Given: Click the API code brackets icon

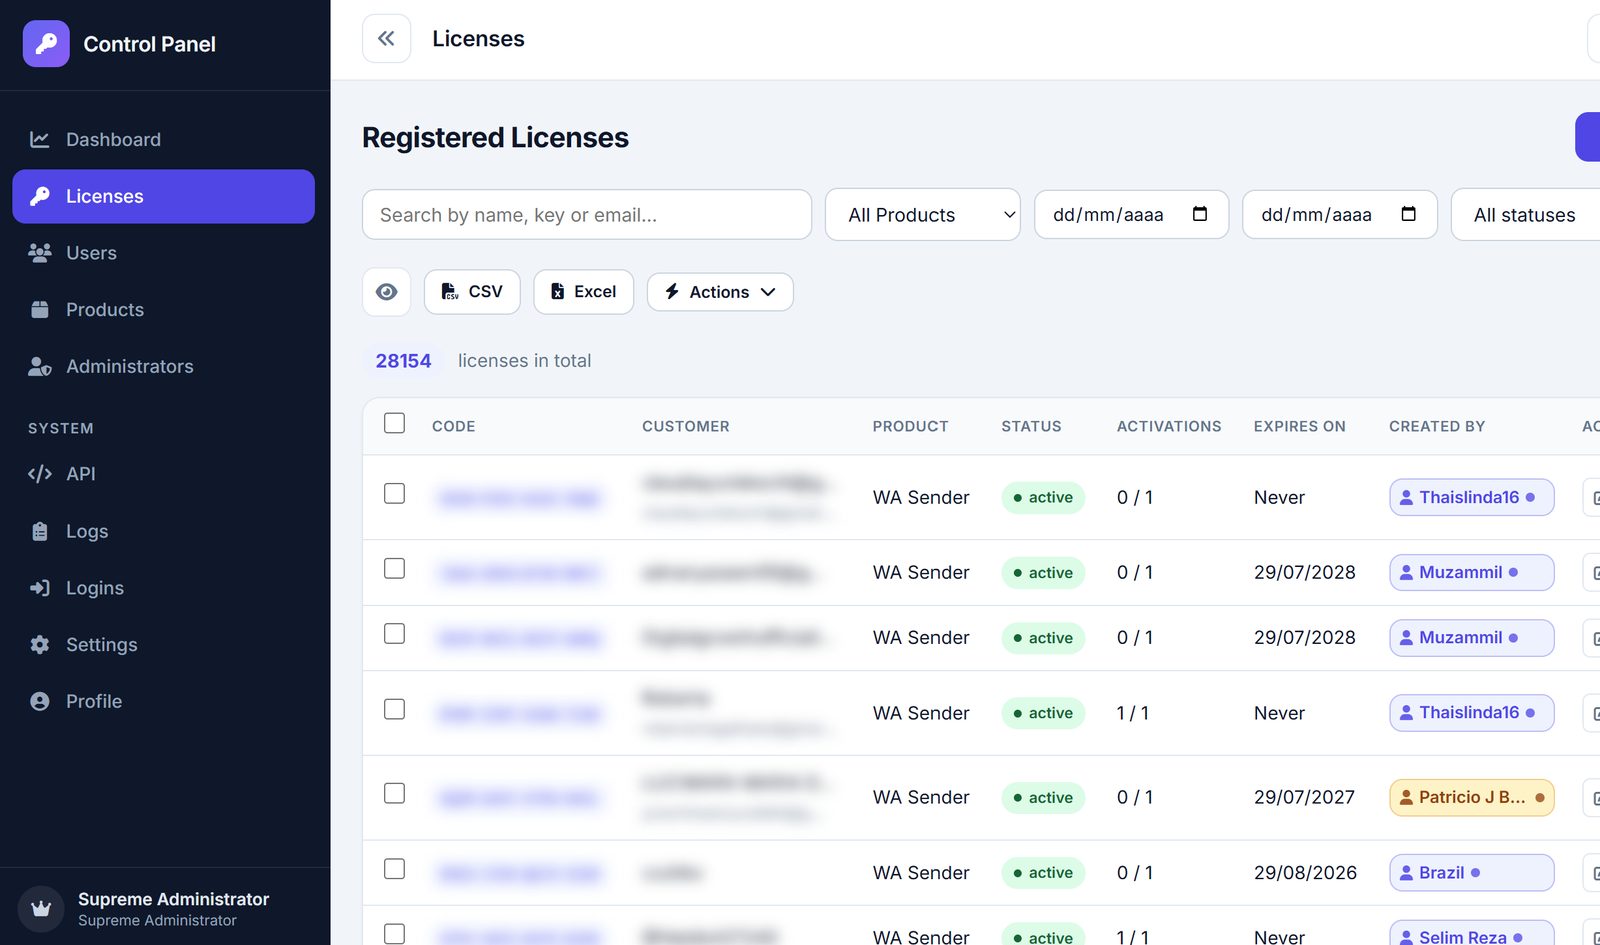Looking at the screenshot, I should [40, 474].
